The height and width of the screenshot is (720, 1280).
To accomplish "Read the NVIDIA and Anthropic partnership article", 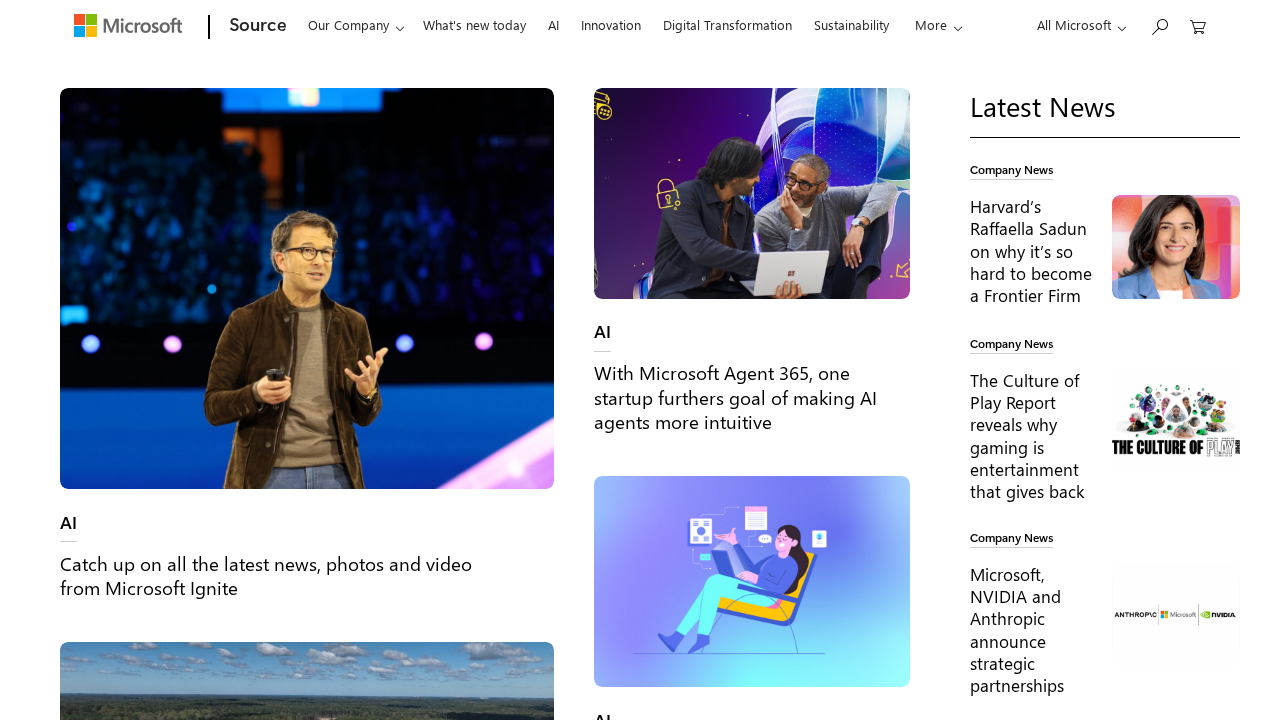I will [x=1016, y=629].
